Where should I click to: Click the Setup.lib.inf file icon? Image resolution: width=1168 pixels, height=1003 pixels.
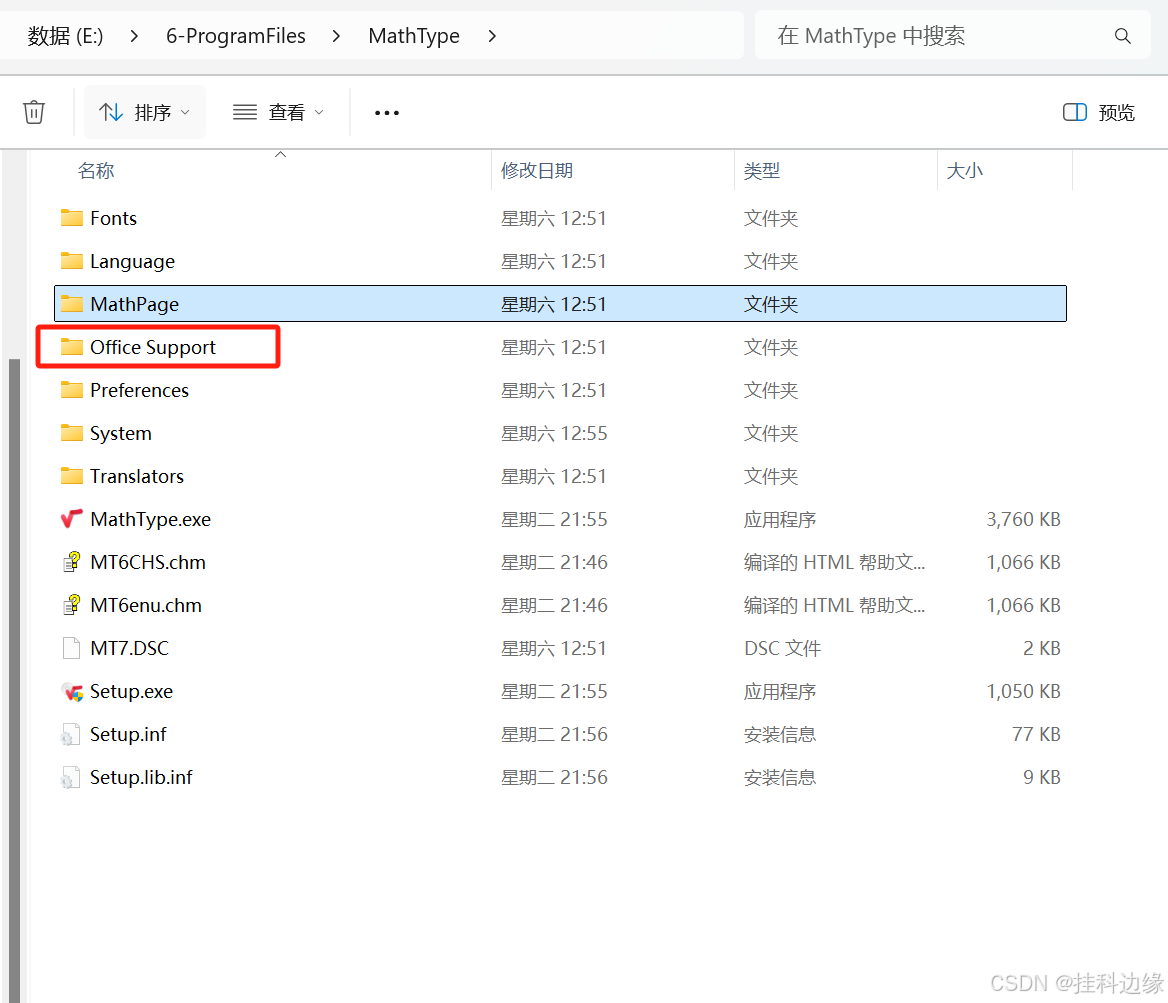(x=70, y=778)
